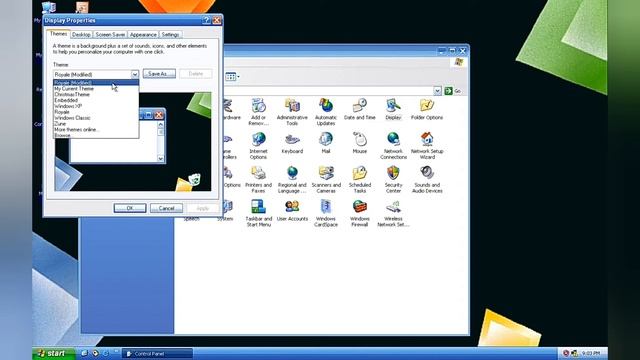Switch to the Settings tab

[x=170, y=35]
